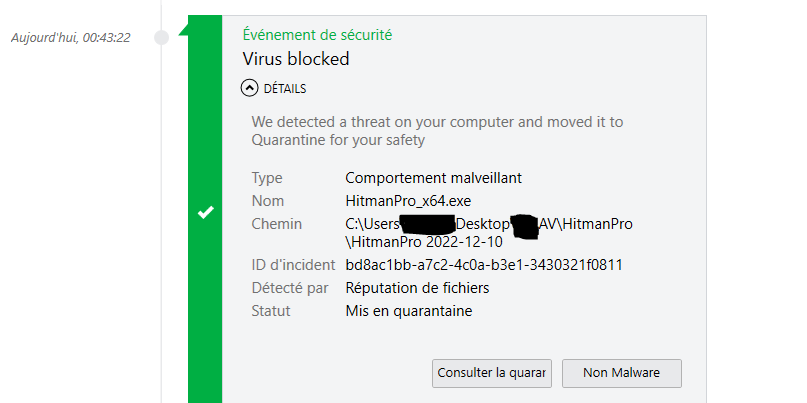Click the Chemin field label

pyautogui.click(x=276, y=223)
